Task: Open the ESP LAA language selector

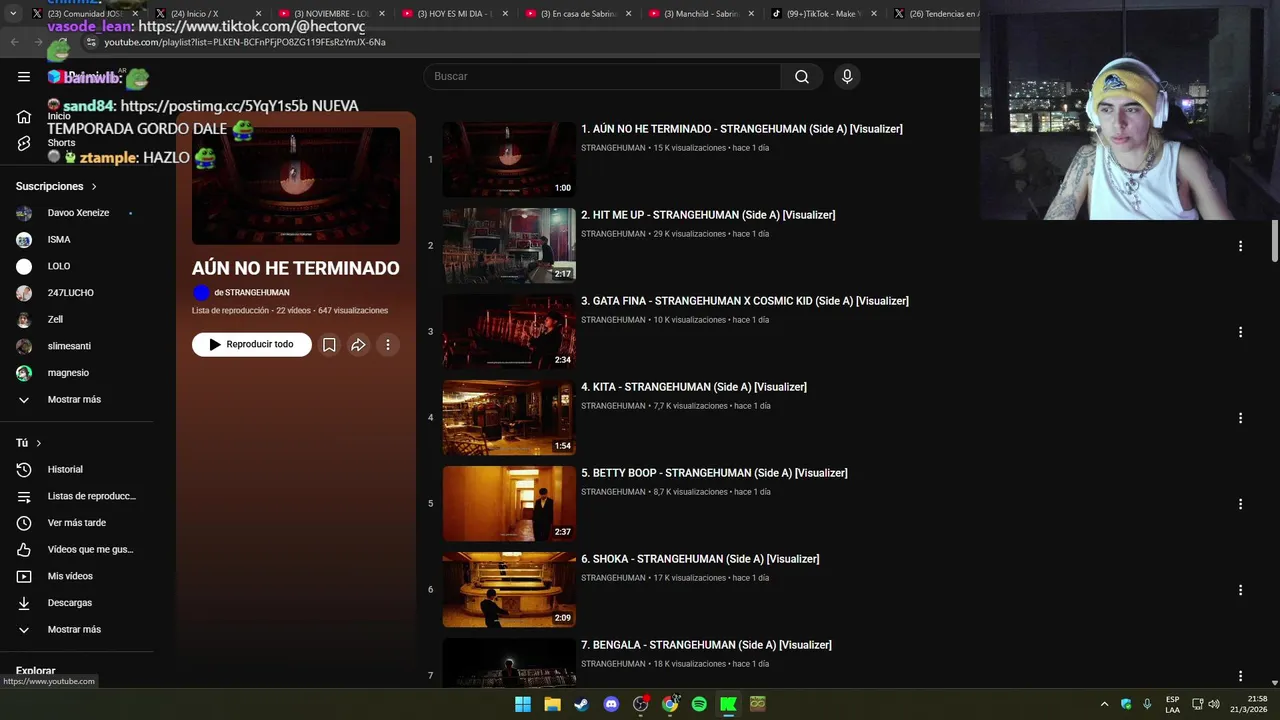Action: [x=1172, y=704]
